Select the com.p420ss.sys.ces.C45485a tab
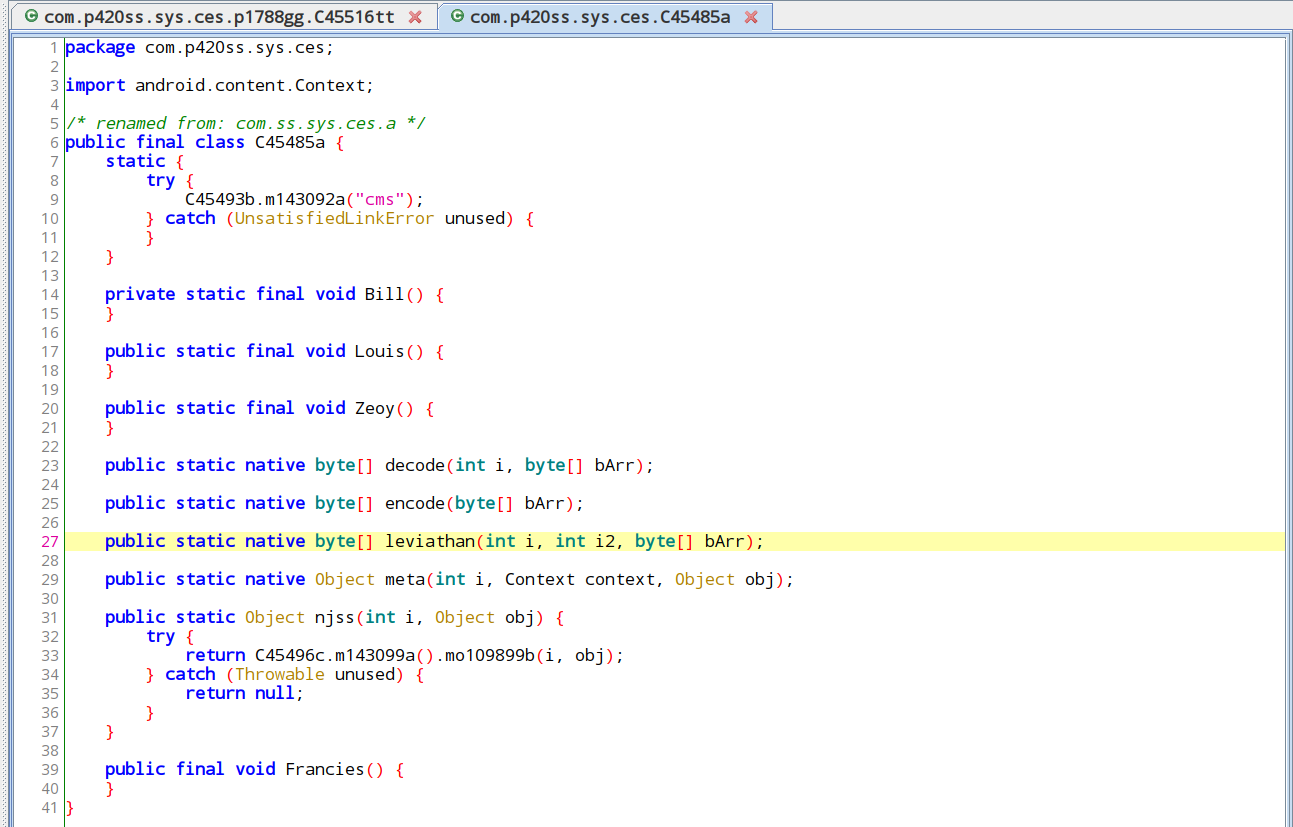Screen dimensions: 1293x827 click(600, 17)
